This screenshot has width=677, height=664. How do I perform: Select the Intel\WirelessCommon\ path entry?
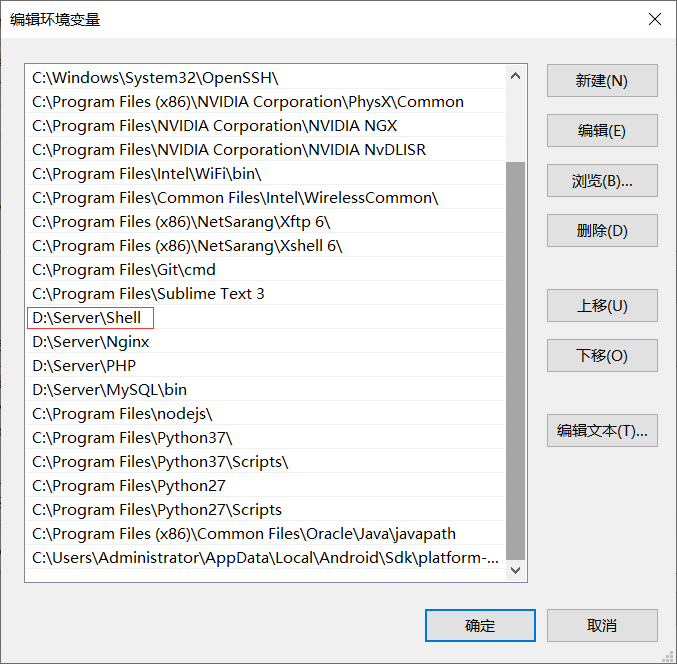point(265,198)
